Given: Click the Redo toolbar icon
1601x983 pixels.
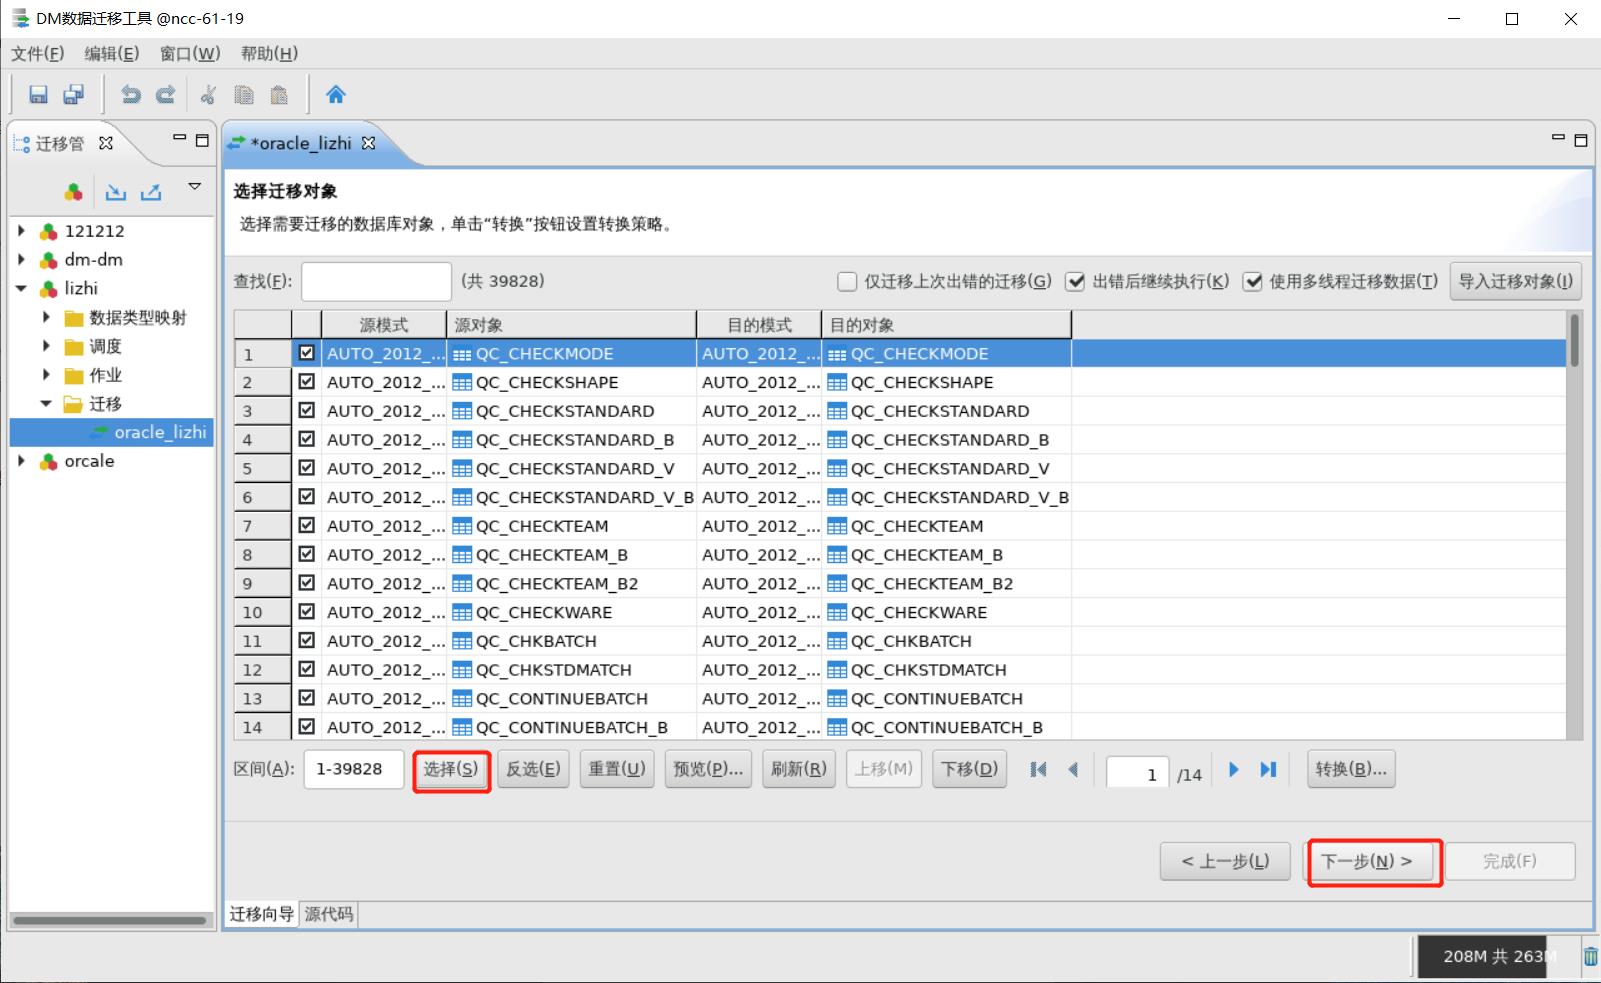Looking at the screenshot, I should point(166,94).
